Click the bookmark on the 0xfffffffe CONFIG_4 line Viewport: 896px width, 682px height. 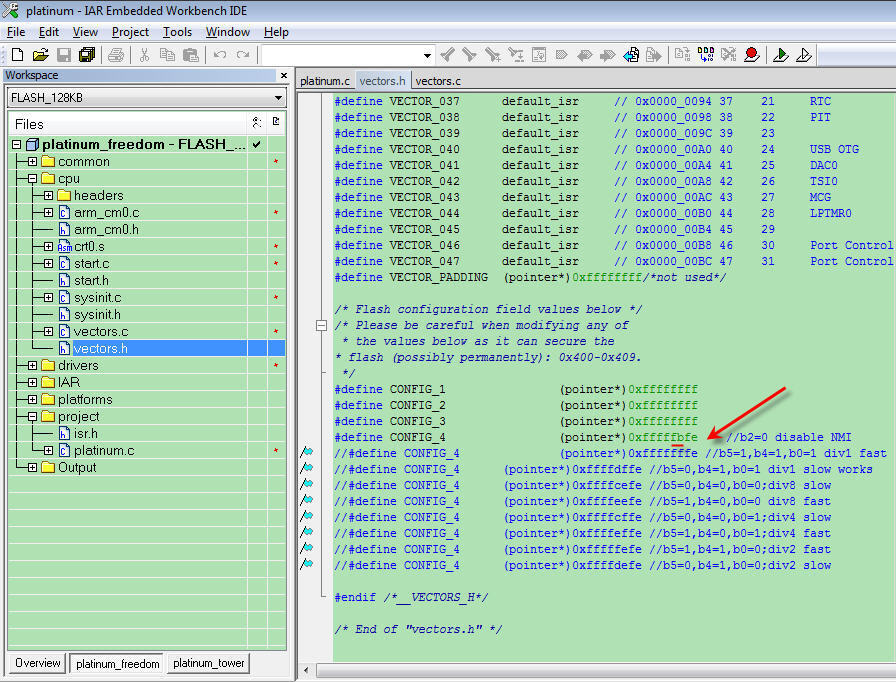(307, 452)
